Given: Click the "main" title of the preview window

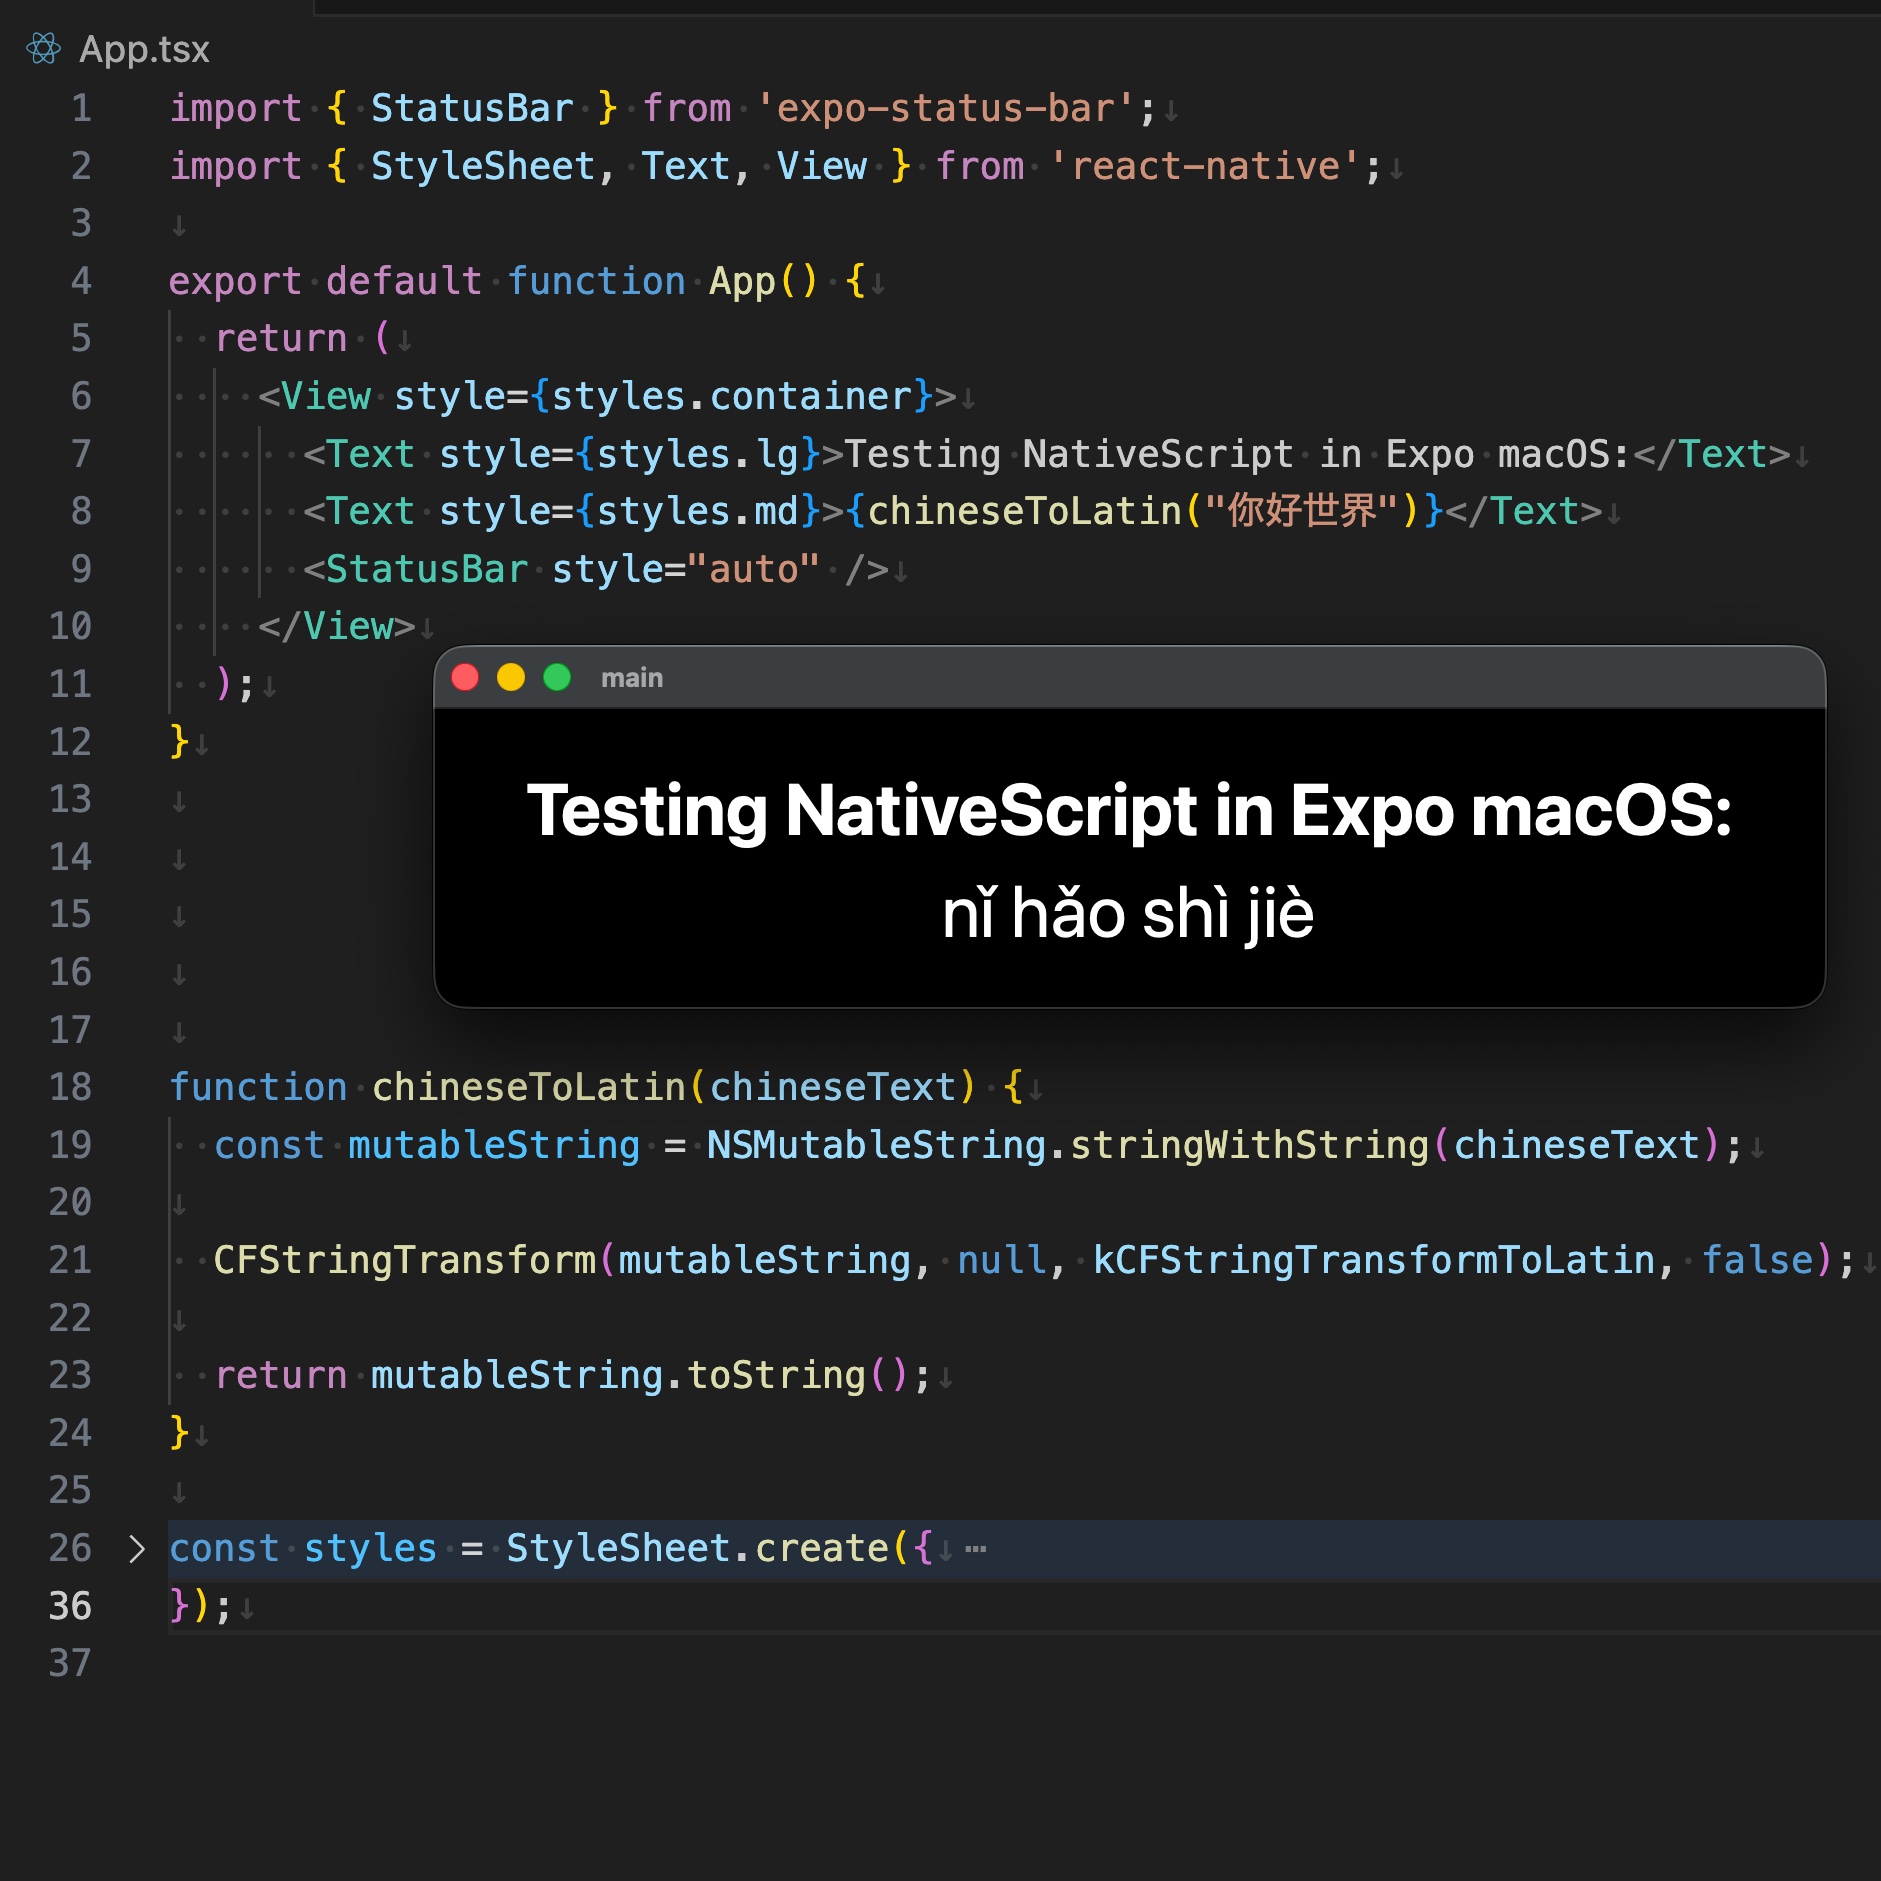Looking at the screenshot, I should click(632, 678).
